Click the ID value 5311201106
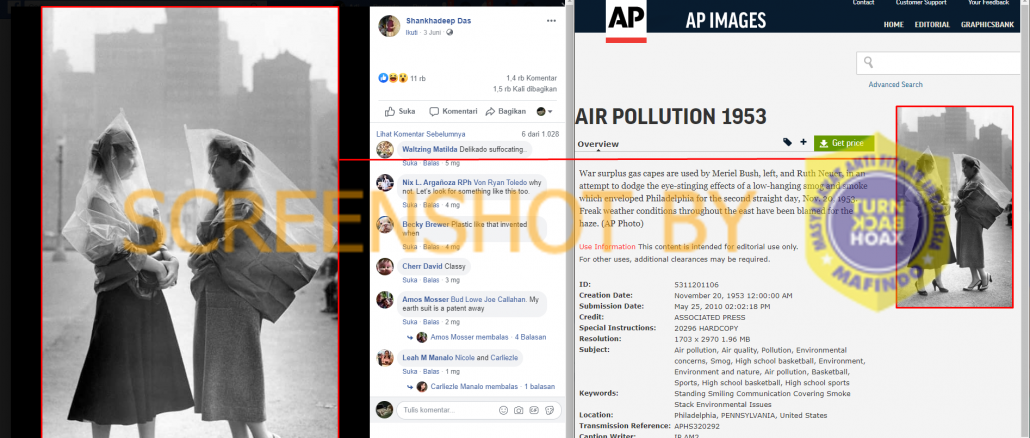This screenshot has height=438, width=1030. [696, 285]
